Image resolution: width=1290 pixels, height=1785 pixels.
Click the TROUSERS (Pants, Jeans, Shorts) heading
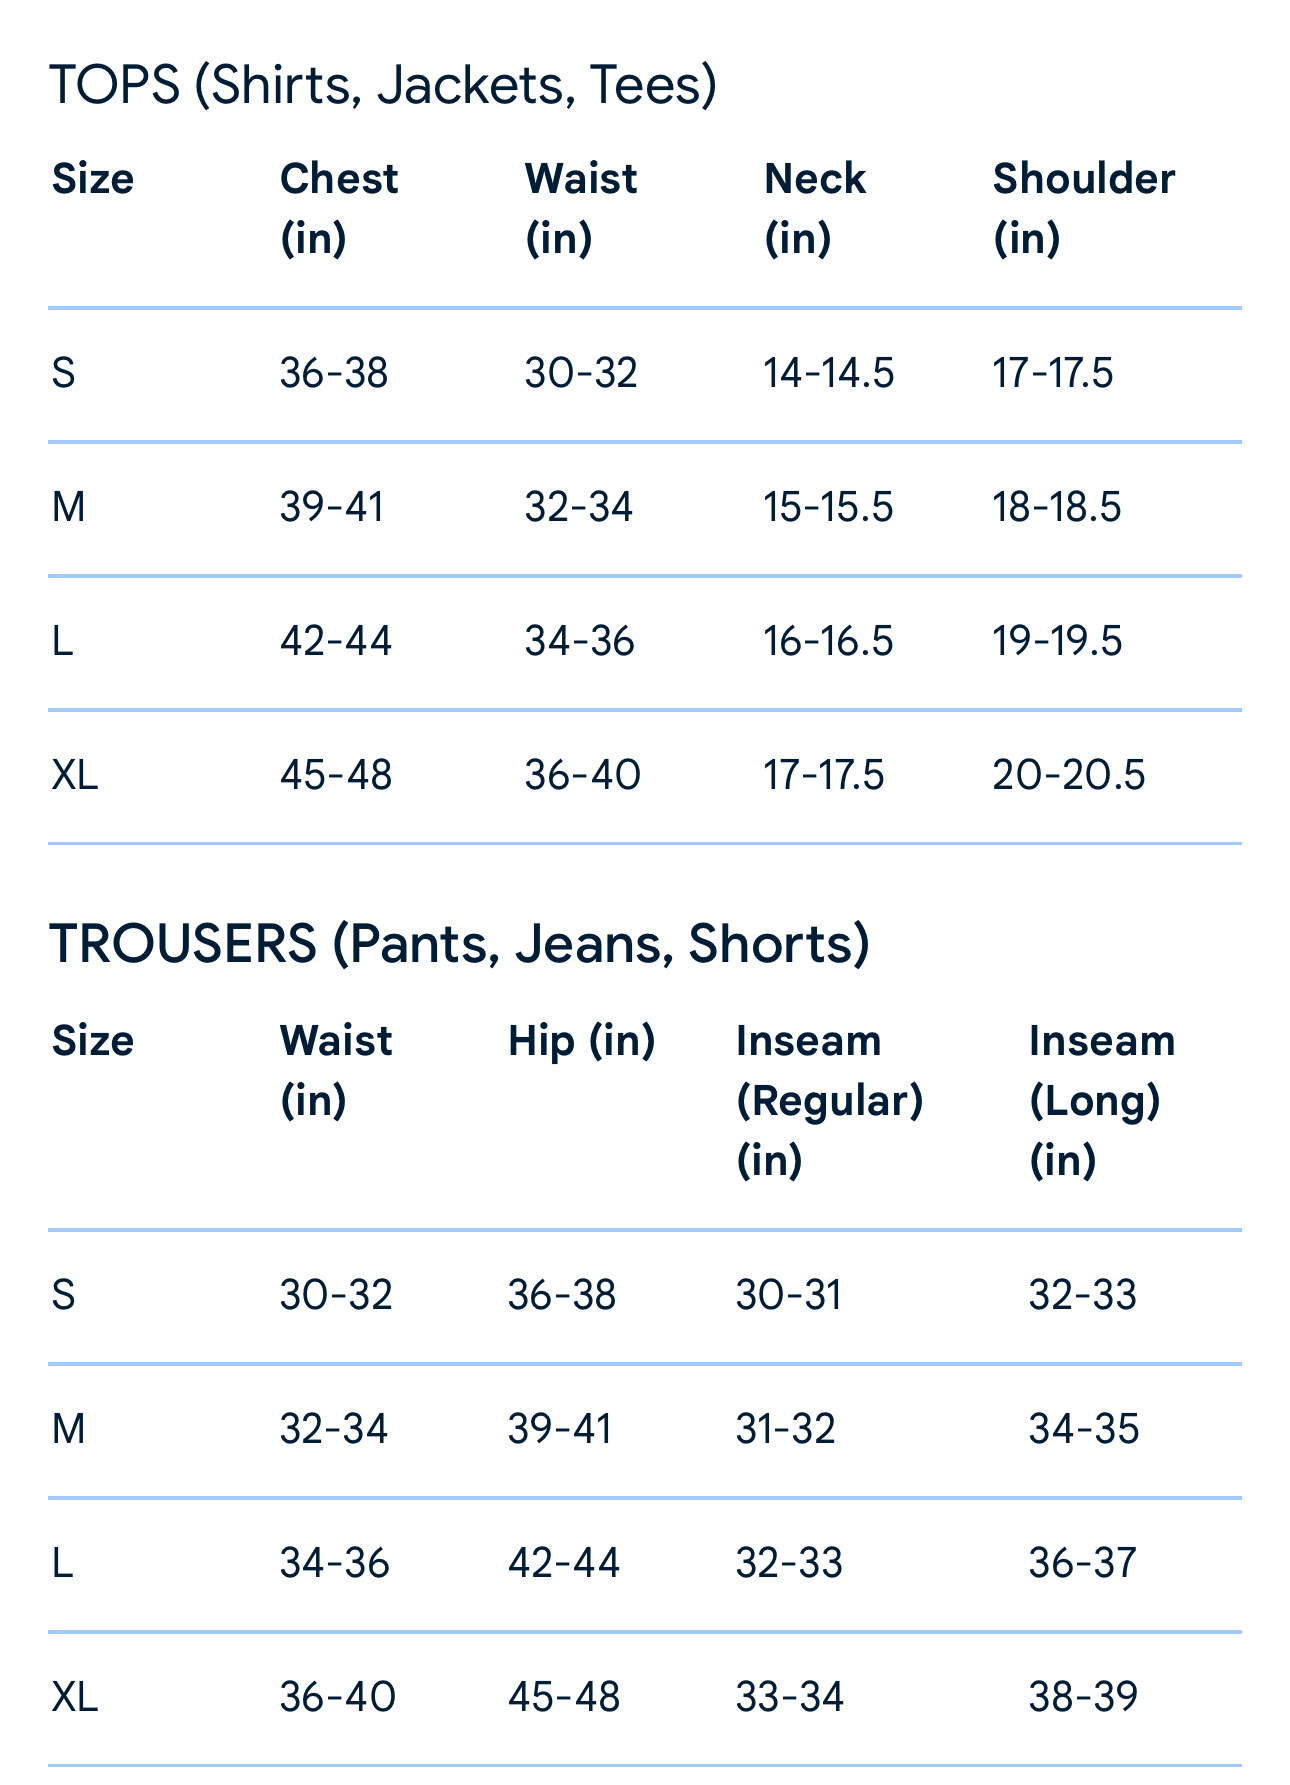pyautogui.click(x=460, y=944)
